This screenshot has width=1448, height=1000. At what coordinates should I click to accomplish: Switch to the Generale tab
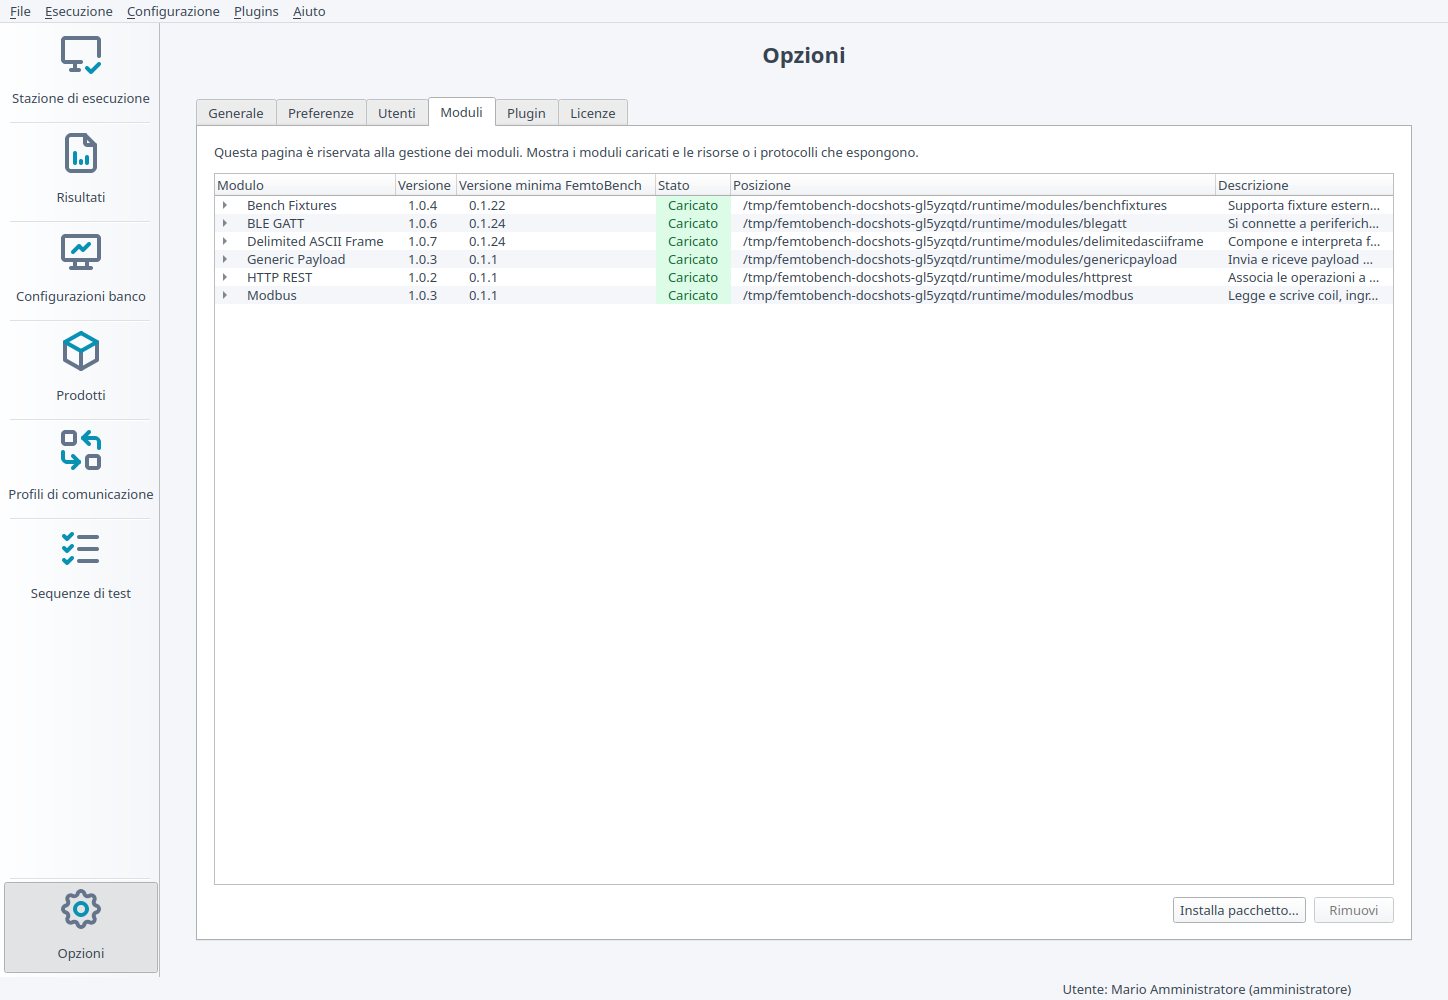tap(236, 113)
